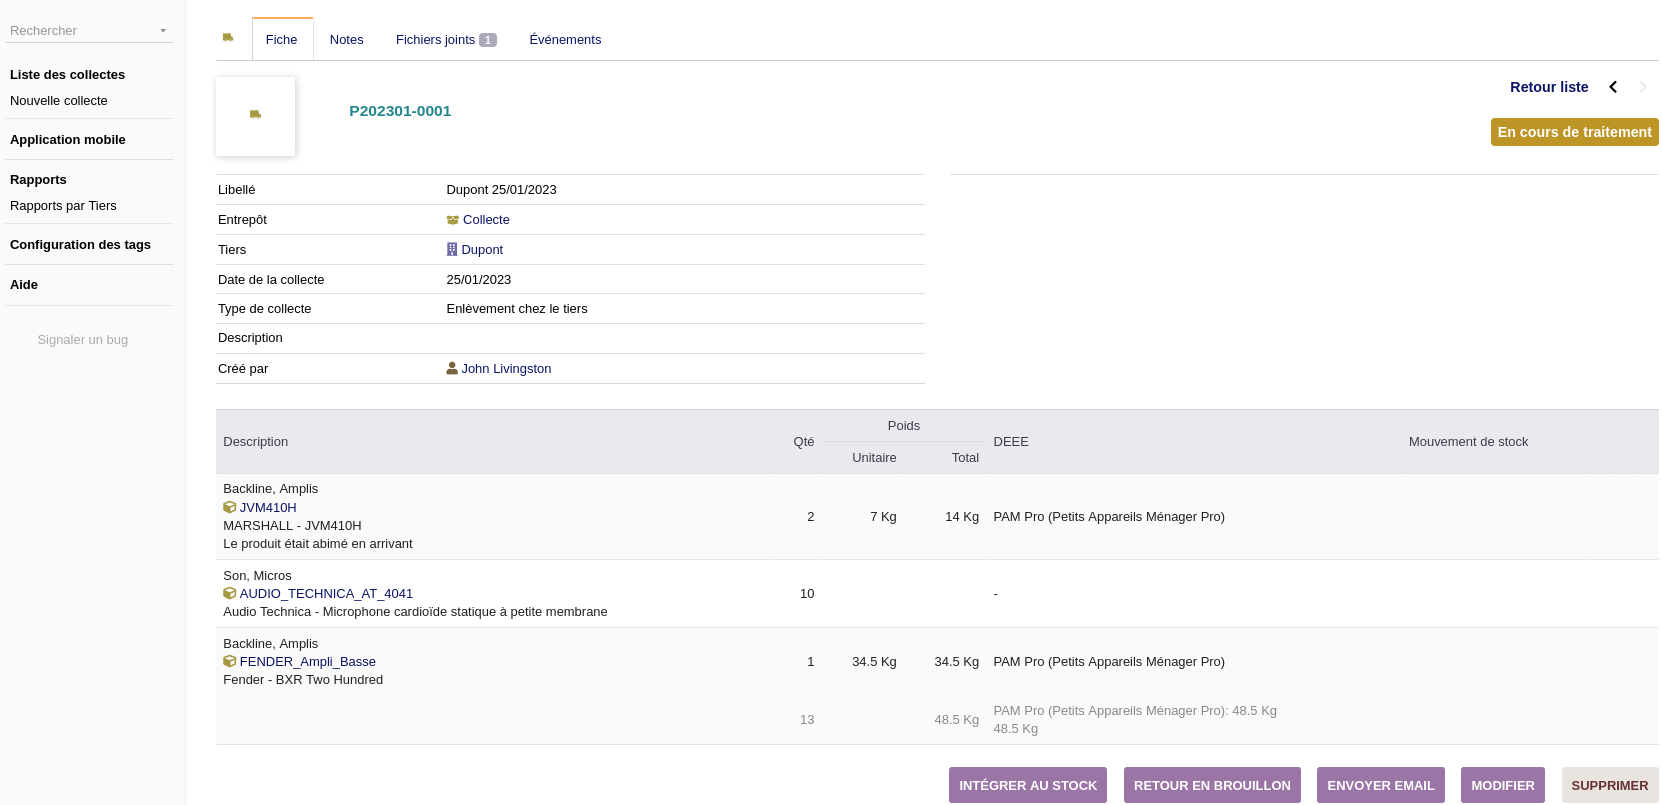The height and width of the screenshot is (805, 1662).
Task: Click 'Son, Micros' category text
Action: click(257, 576)
